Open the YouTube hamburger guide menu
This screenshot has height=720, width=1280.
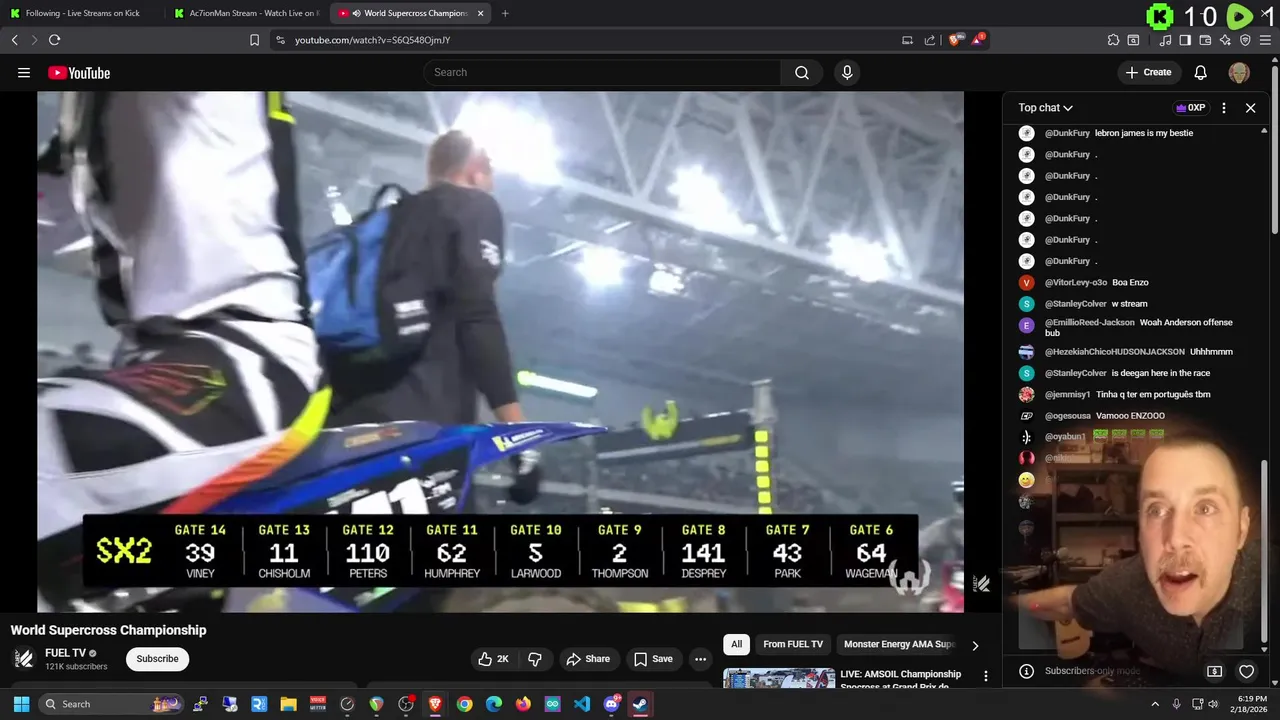(x=24, y=73)
